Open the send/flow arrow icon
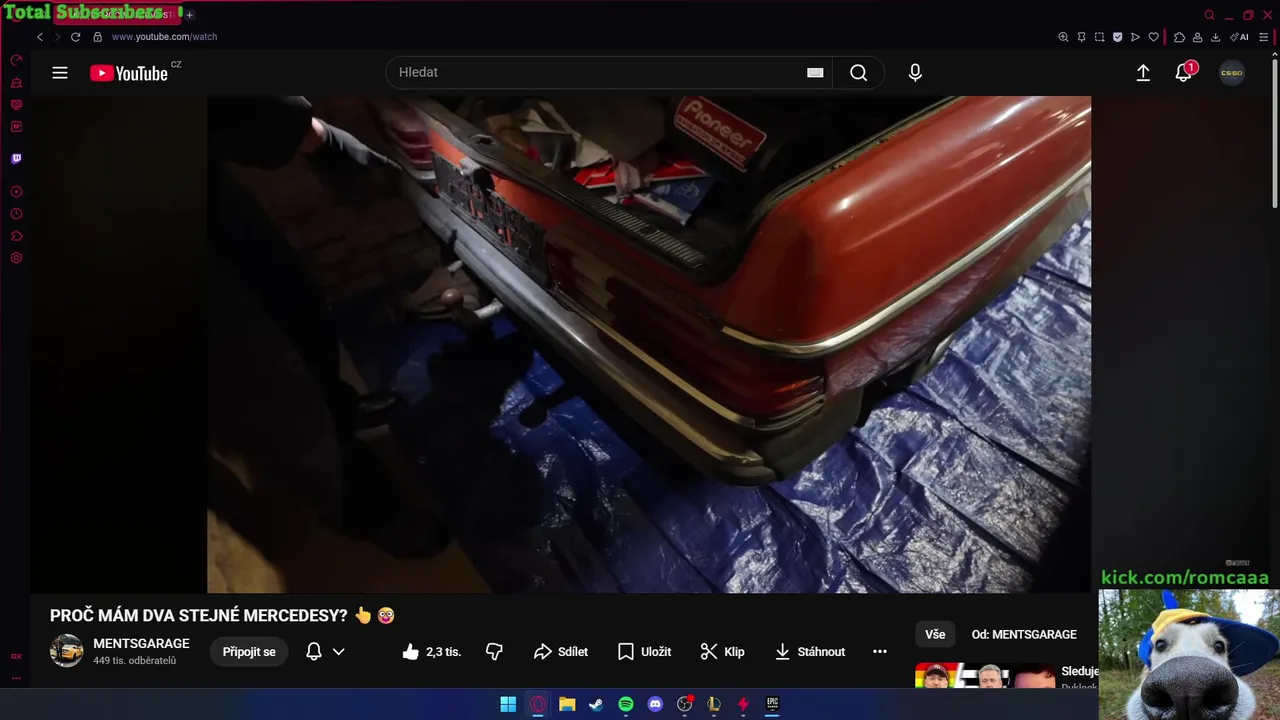This screenshot has height=720, width=1280. (1135, 37)
